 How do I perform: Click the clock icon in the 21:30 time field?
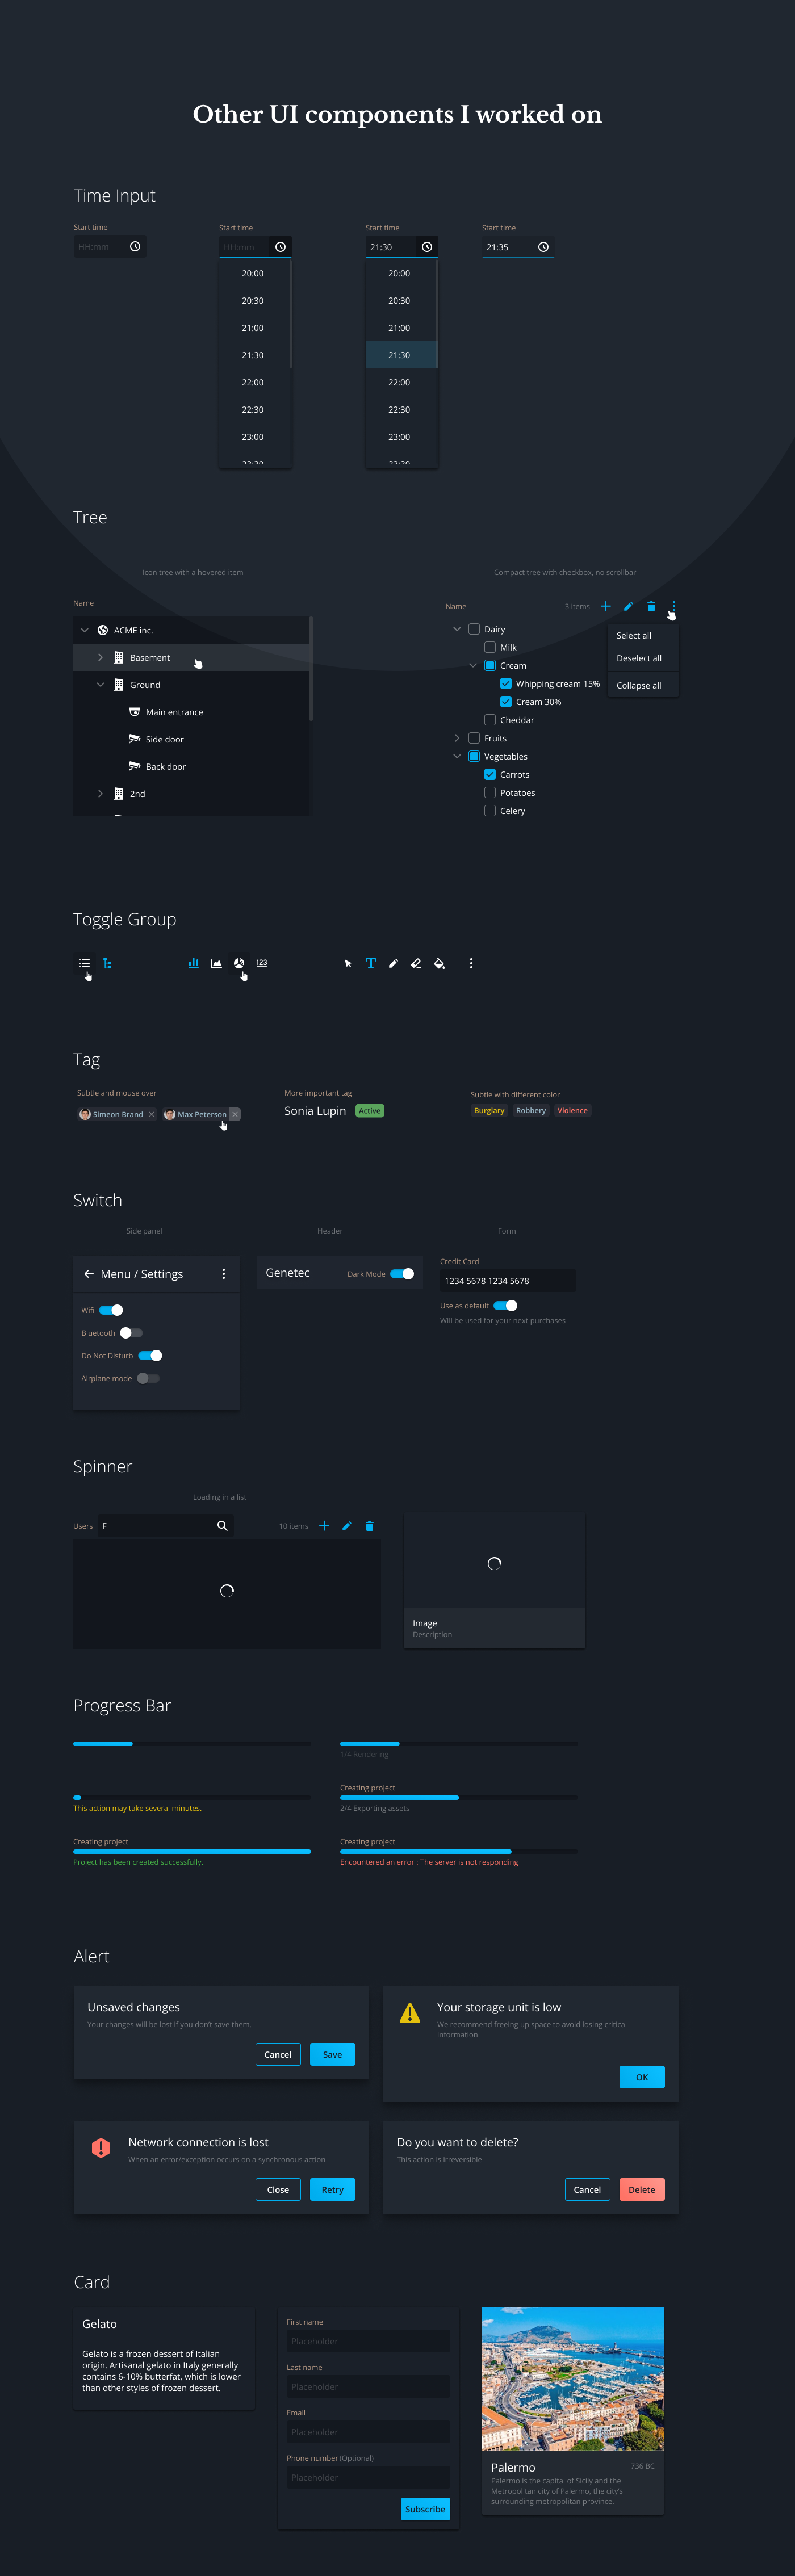(x=427, y=247)
